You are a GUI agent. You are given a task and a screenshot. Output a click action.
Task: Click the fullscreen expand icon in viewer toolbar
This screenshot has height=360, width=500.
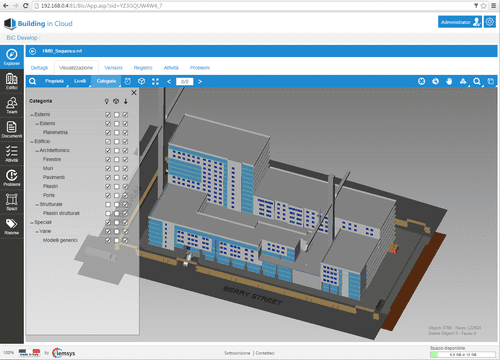point(155,81)
